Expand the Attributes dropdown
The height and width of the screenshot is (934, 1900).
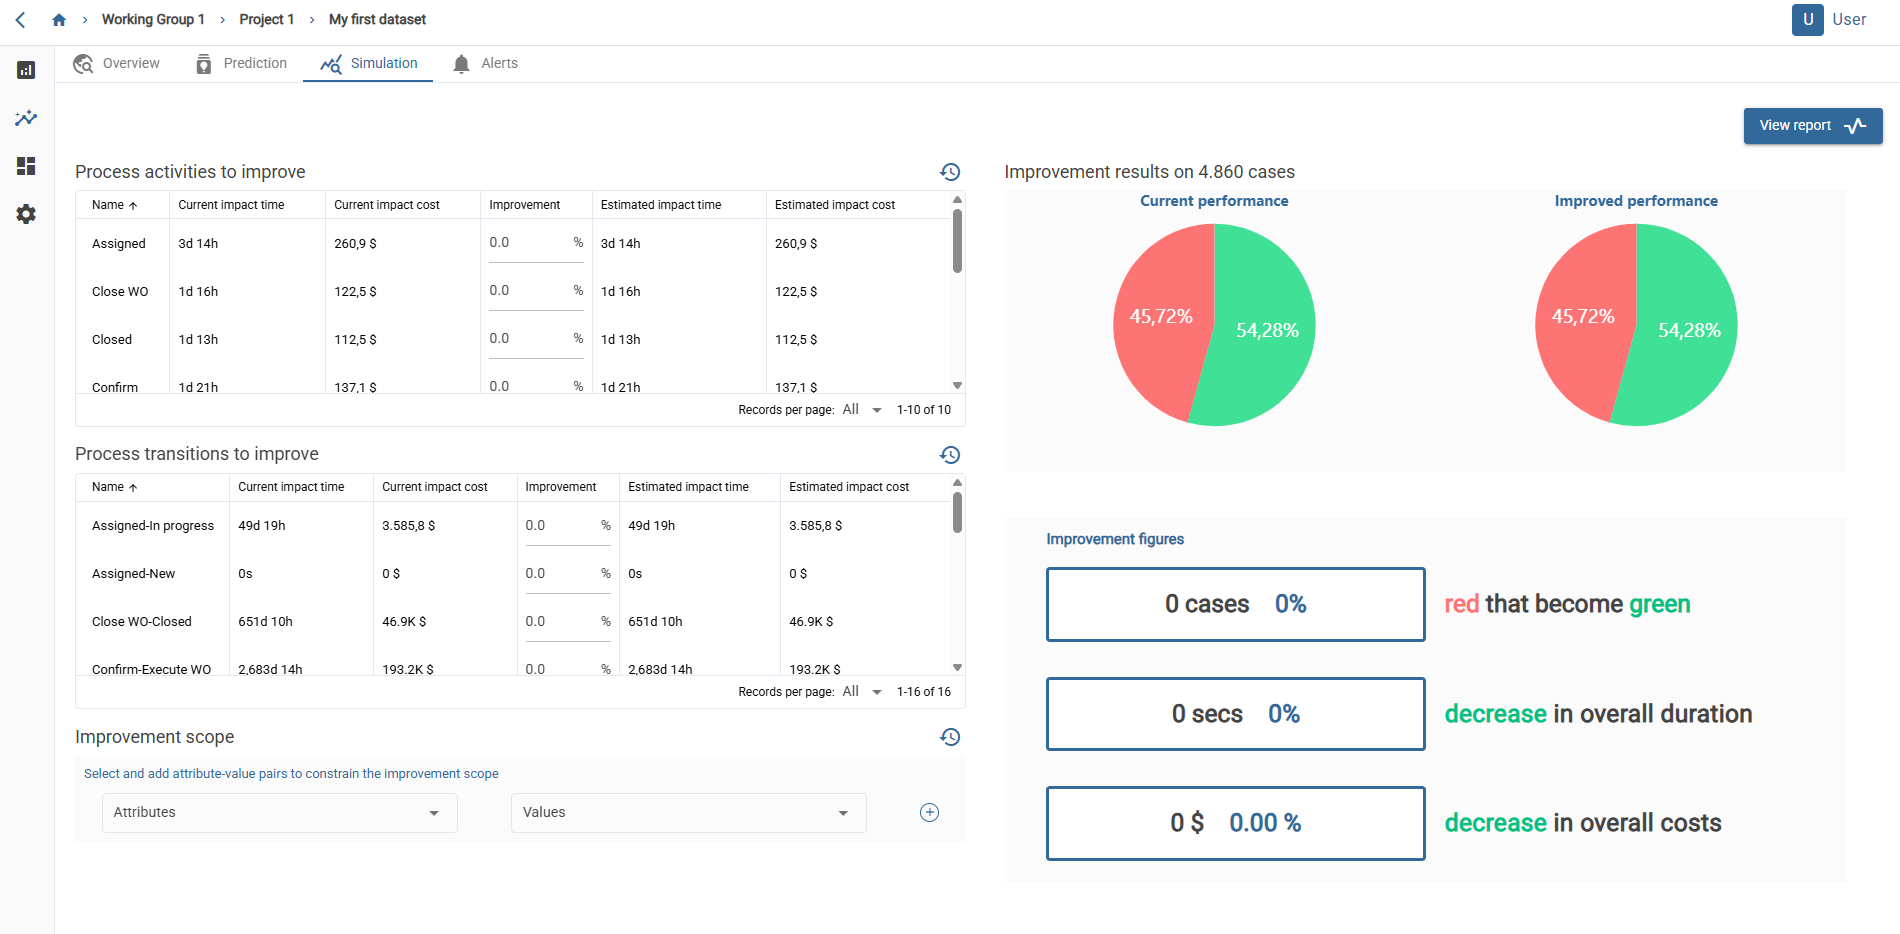point(279,812)
